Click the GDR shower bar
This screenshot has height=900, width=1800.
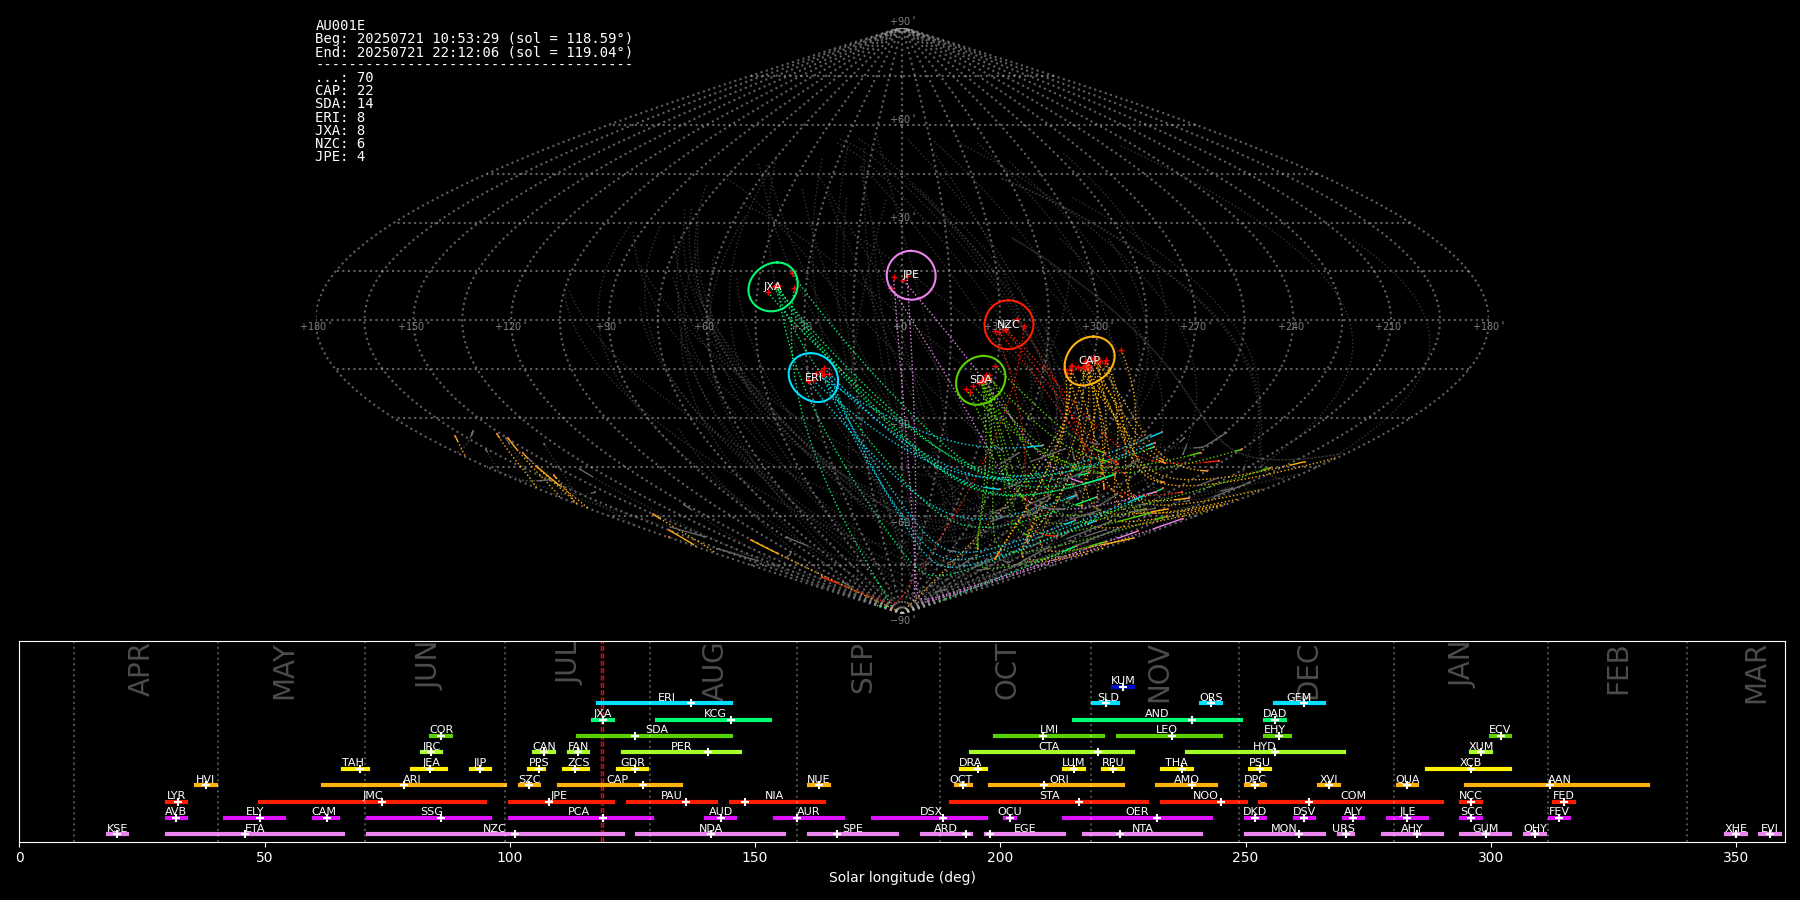tap(633, 768)
